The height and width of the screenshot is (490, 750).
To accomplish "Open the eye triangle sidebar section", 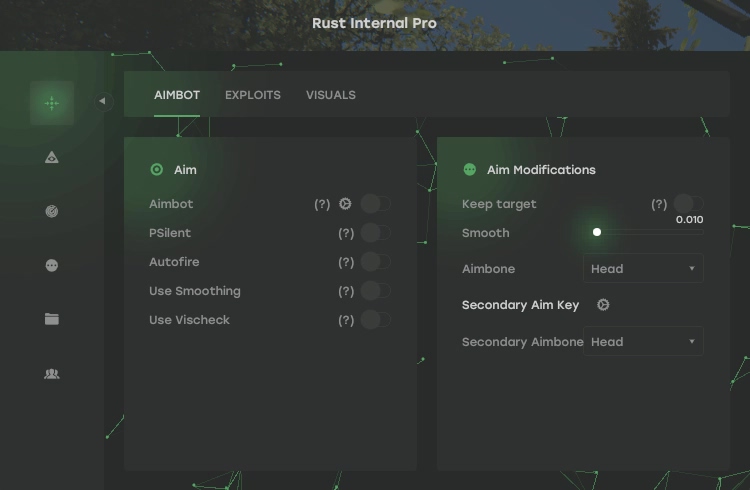I will click(x=52, y=157).
